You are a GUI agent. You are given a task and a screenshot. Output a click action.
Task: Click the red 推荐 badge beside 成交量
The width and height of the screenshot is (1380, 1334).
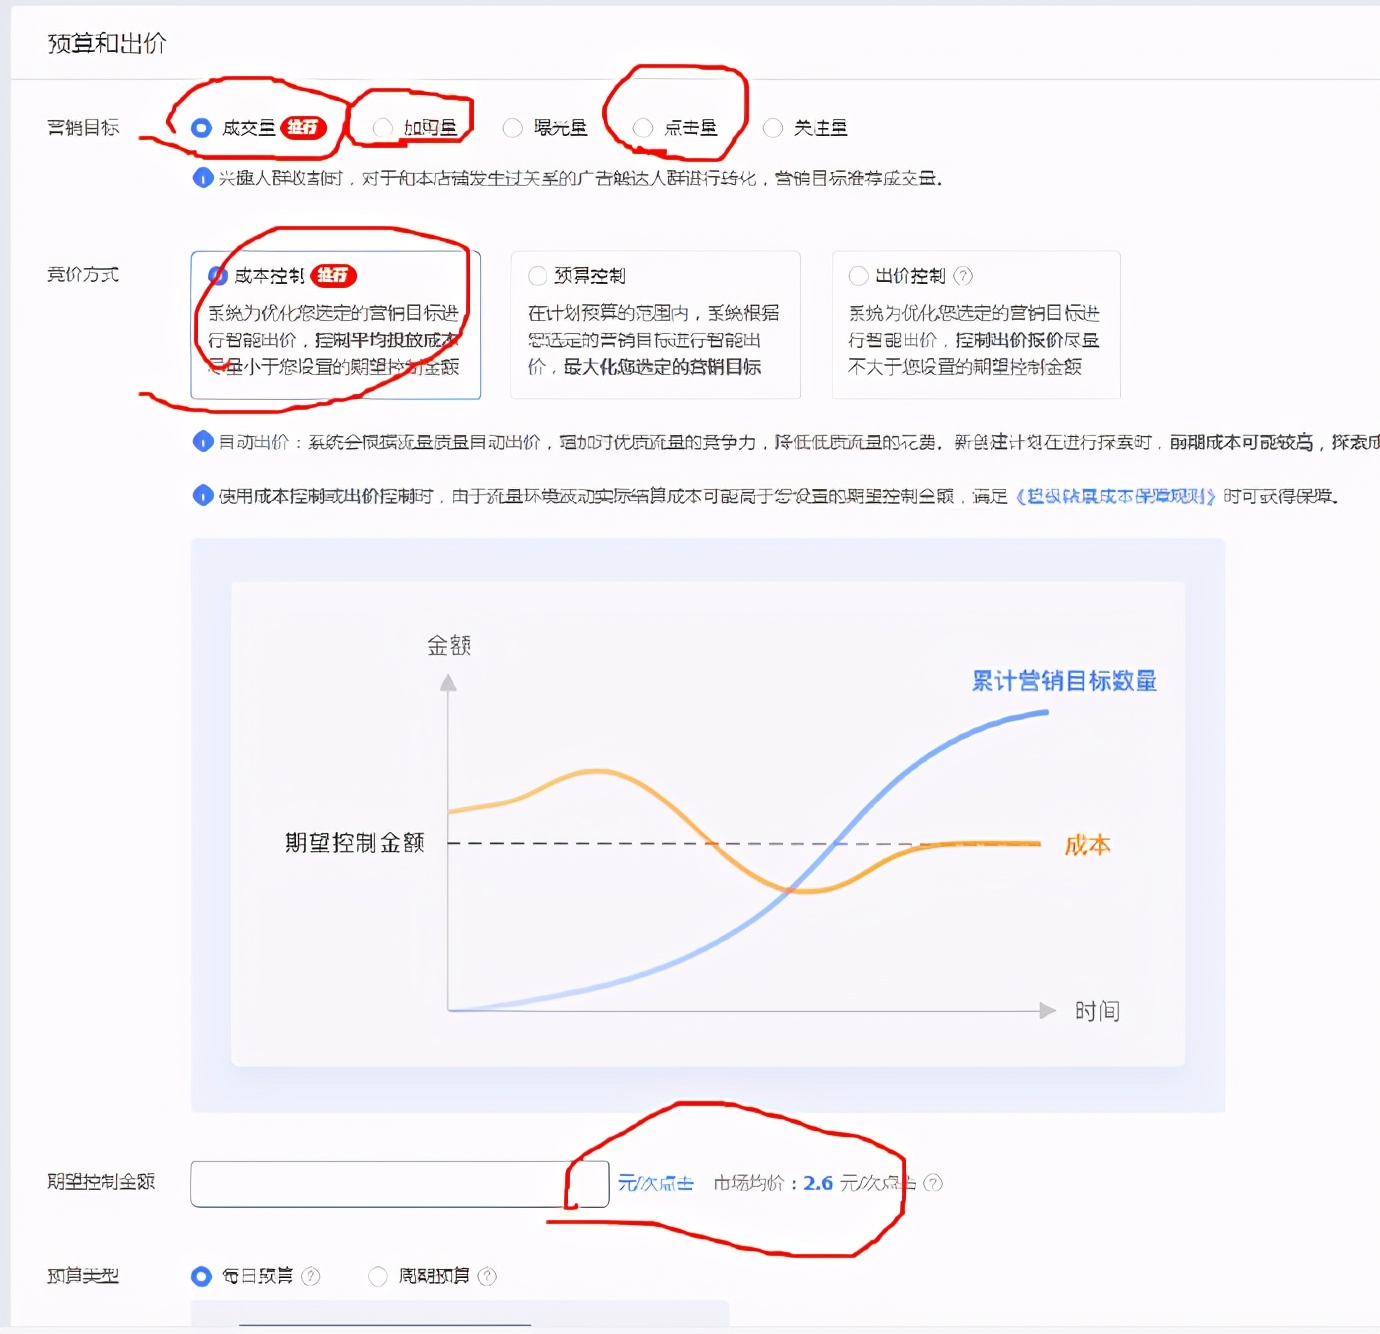click(303, 127)
